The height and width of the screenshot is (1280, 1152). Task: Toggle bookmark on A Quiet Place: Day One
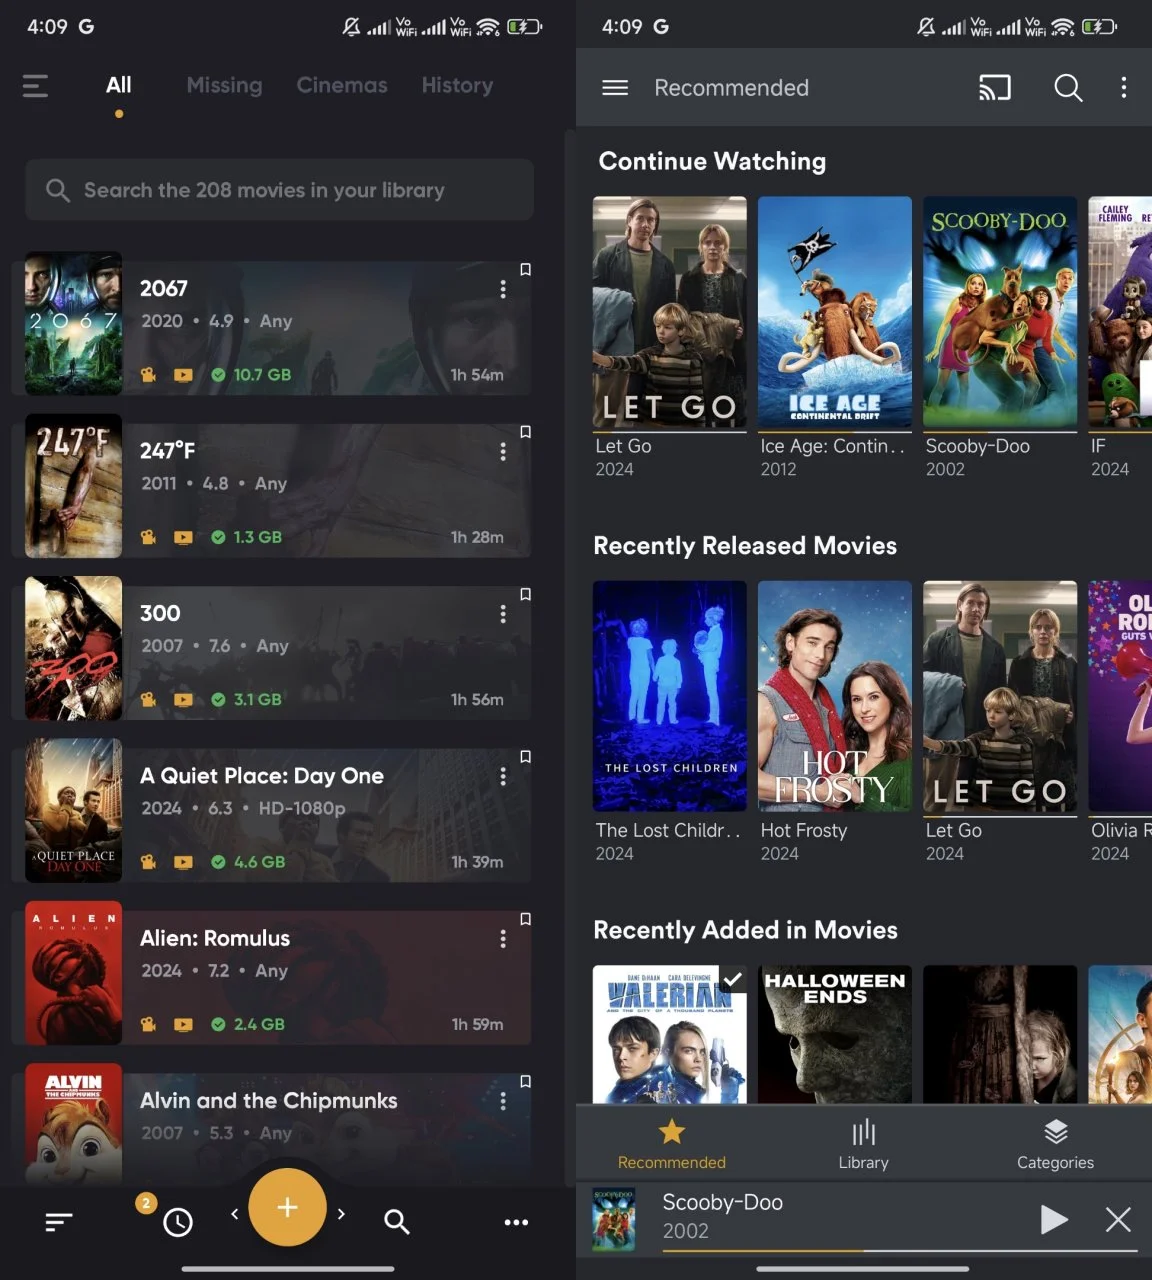526,756
